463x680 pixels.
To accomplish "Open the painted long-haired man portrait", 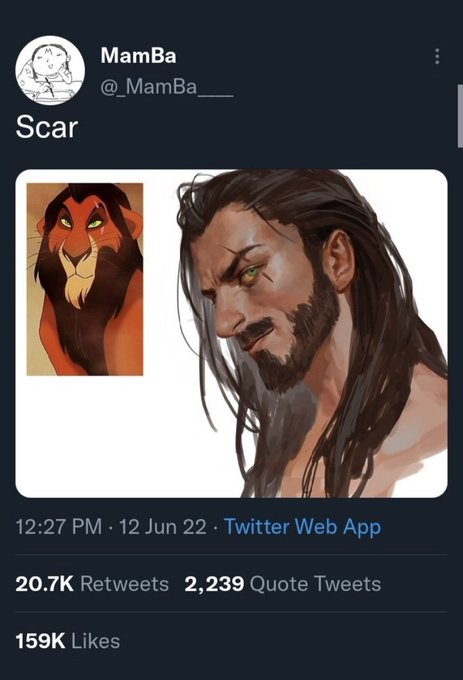I will (311, 333).
